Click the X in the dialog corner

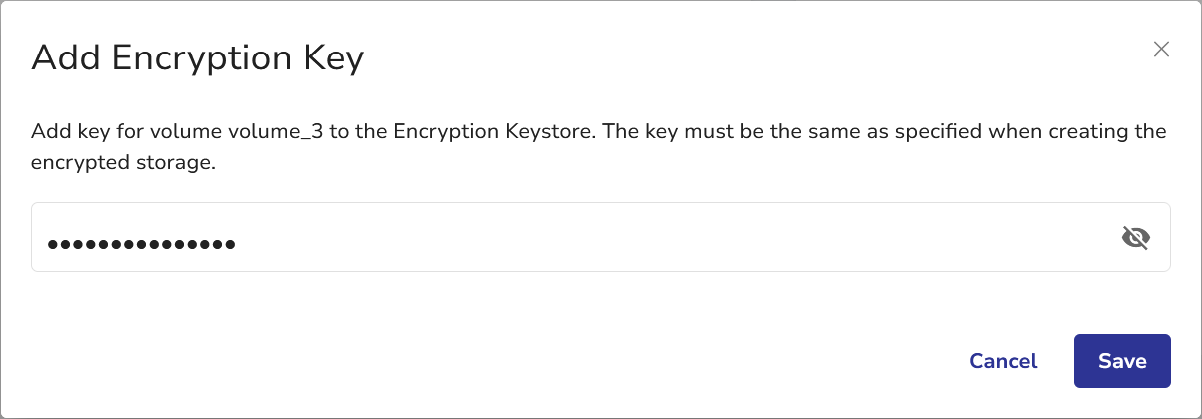coord(1161,50)
